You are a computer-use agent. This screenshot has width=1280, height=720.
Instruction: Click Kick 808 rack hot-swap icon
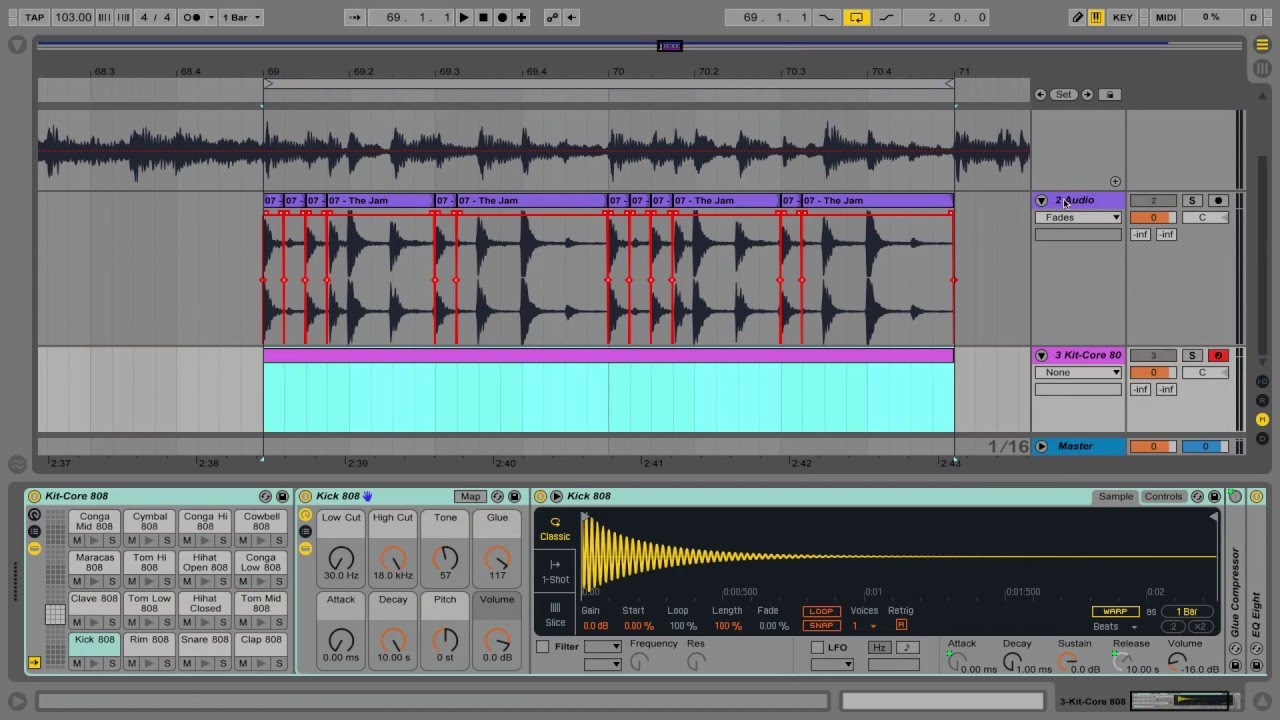497,496
